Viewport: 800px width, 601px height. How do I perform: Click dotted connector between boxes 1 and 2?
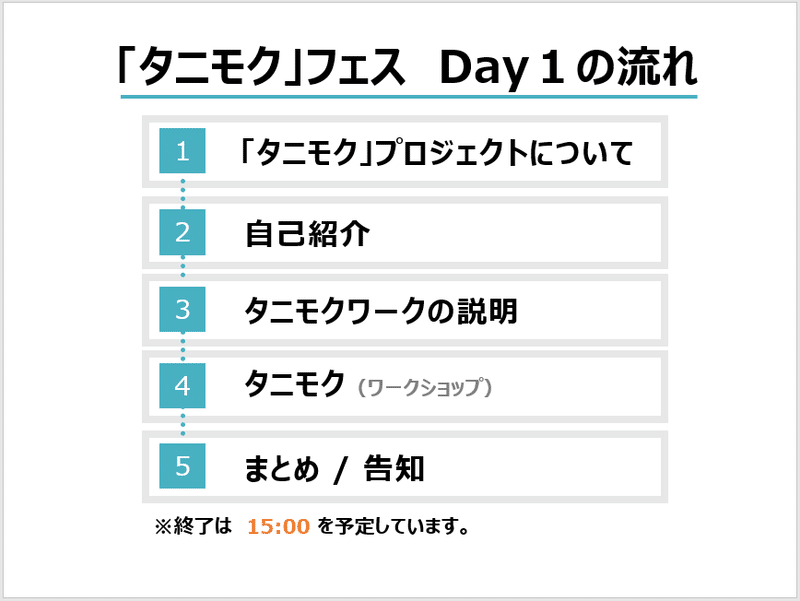183,192
